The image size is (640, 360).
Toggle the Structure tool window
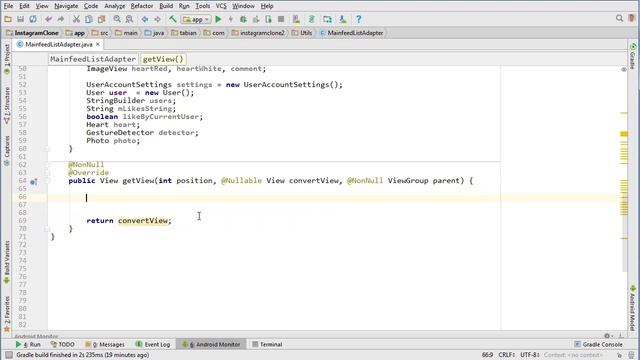7,106
